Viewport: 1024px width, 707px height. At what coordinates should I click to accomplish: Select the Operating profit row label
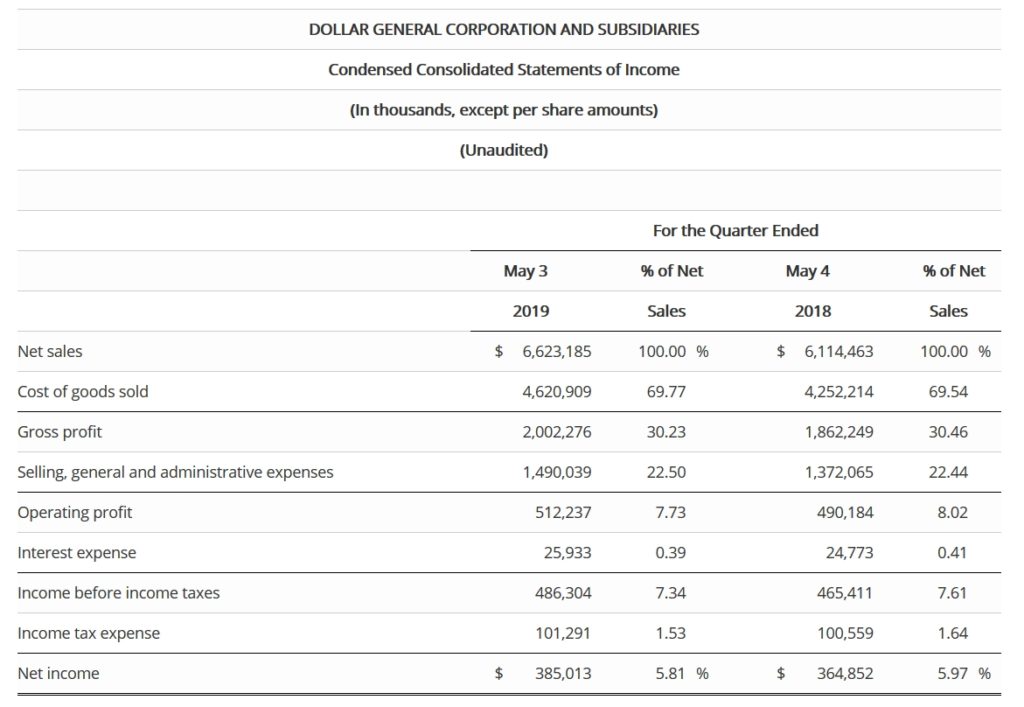(x=75, y=512)
